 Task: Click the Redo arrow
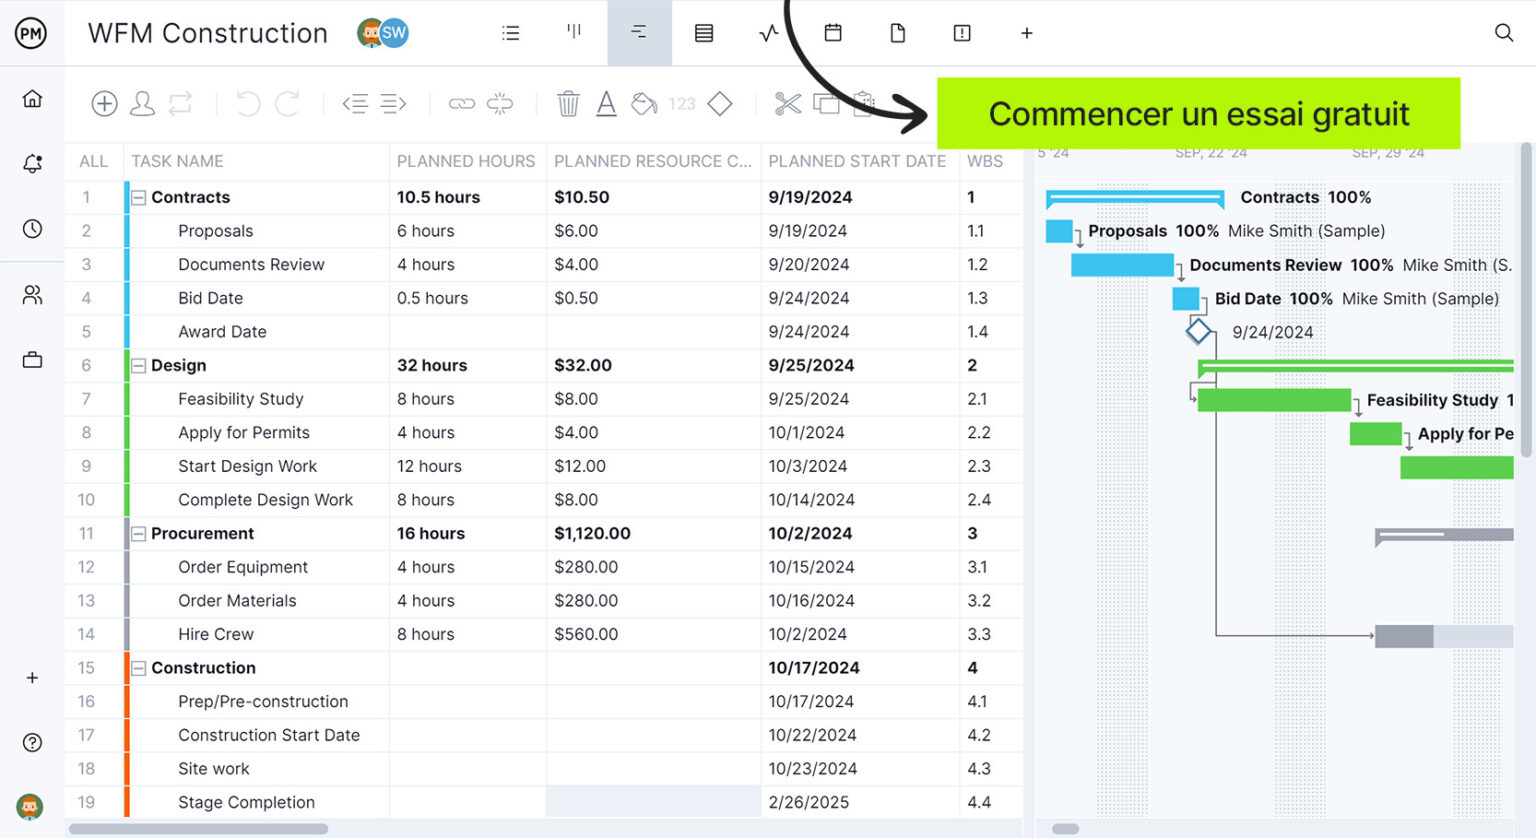[287, 103]
